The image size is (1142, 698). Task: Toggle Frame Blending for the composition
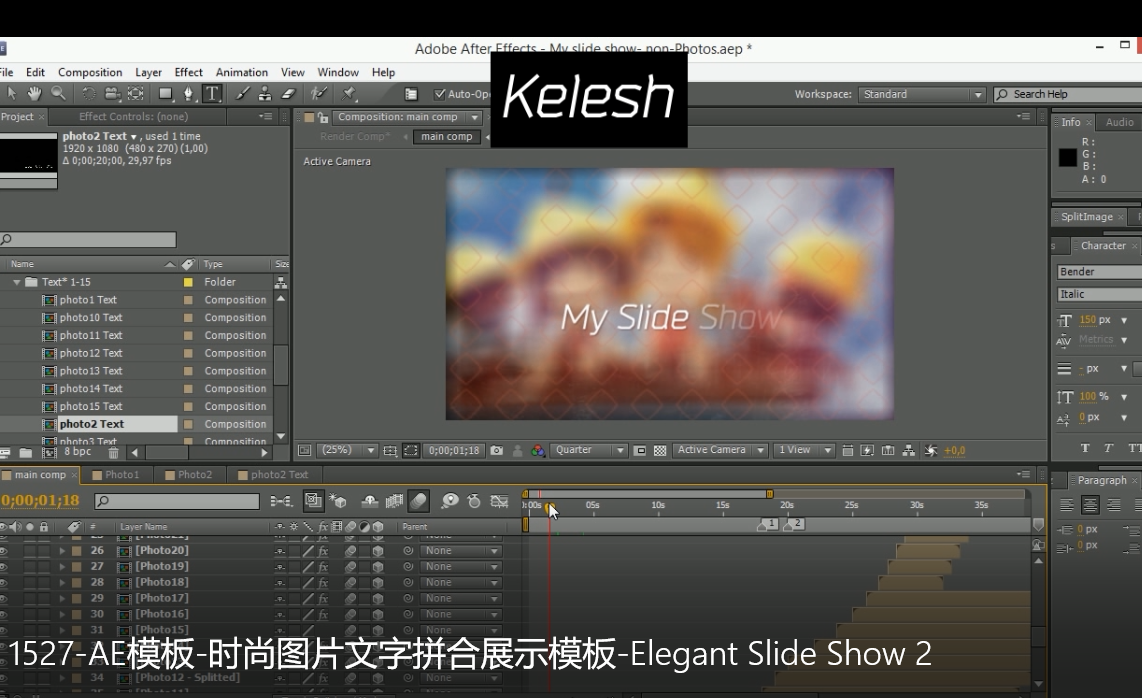[x=394, y=501]
